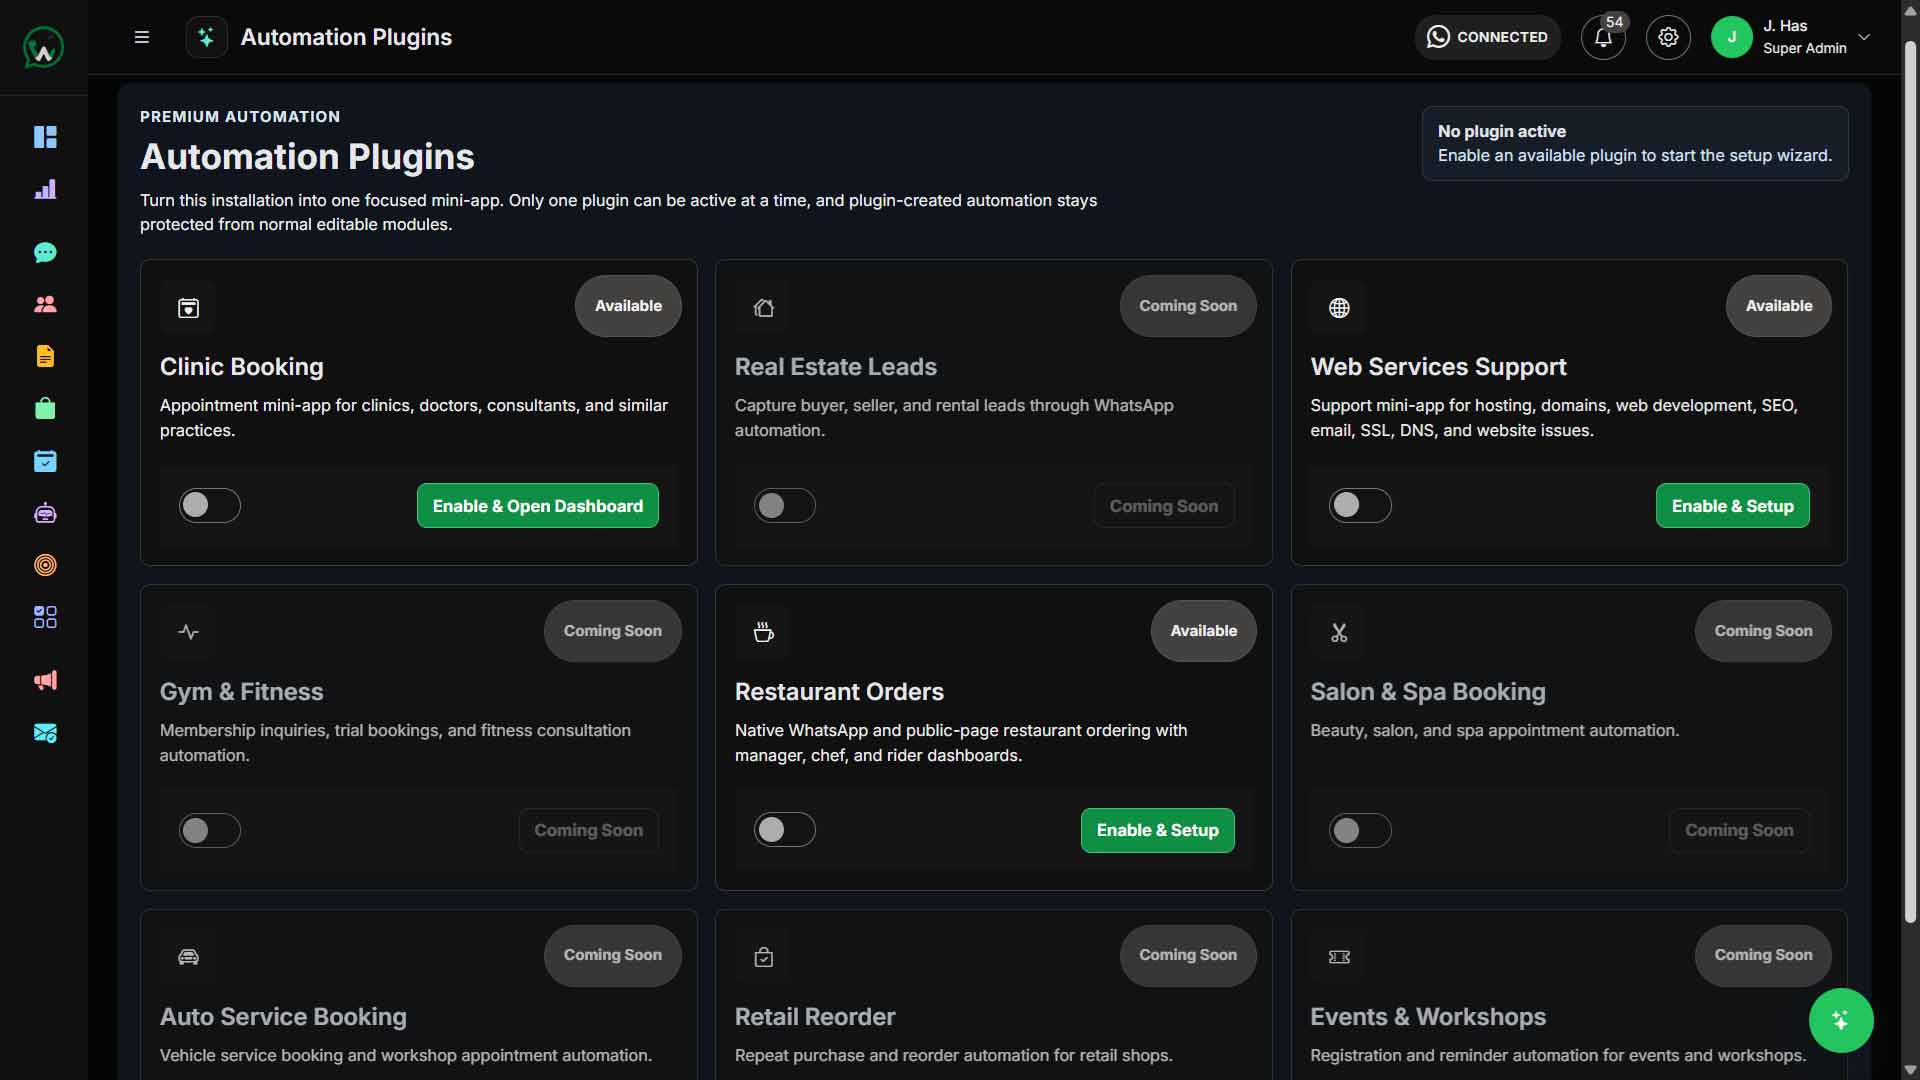Expand the J. Has account dropdown chevron
The height and width of the screenshot is (1080, 1920).
pos(1864,37)
